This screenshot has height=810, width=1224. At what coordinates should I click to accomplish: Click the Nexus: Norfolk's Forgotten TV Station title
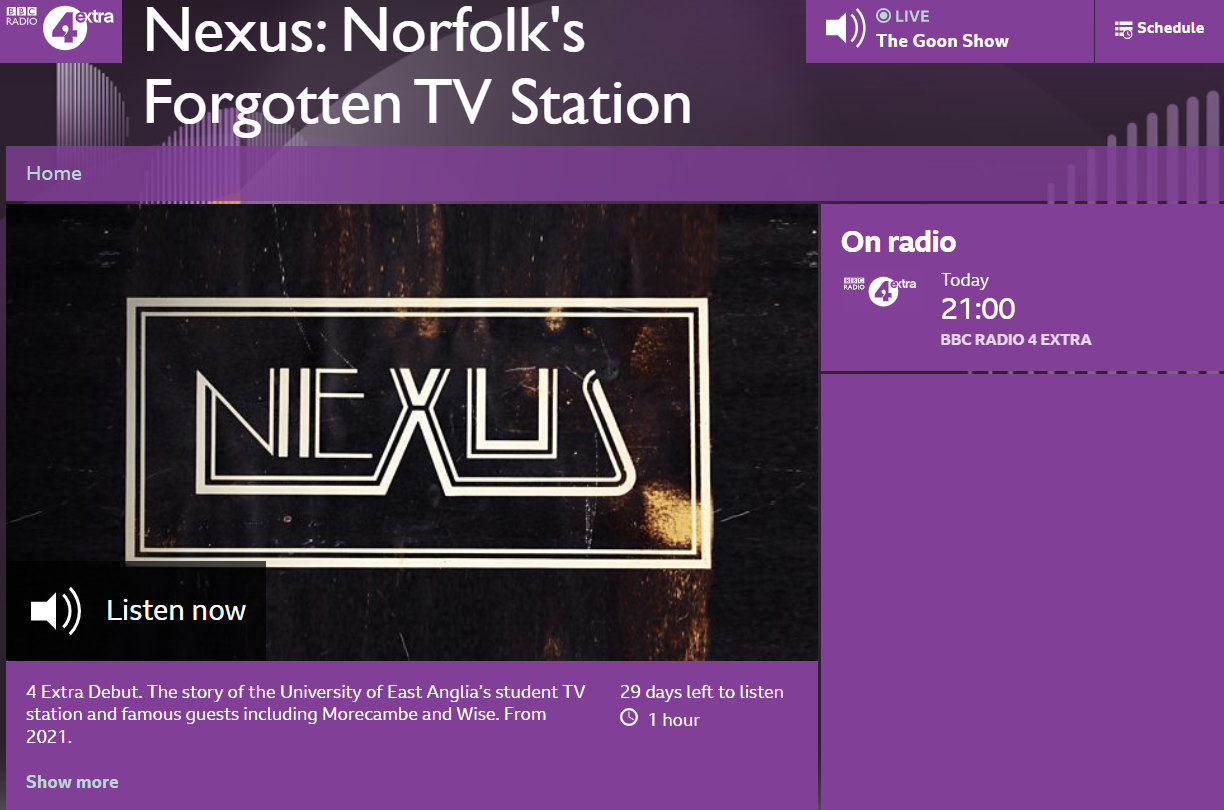[418, 67]
